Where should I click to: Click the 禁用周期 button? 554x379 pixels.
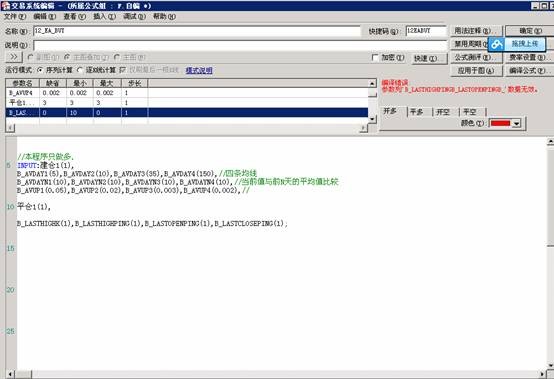pos(470,44)
